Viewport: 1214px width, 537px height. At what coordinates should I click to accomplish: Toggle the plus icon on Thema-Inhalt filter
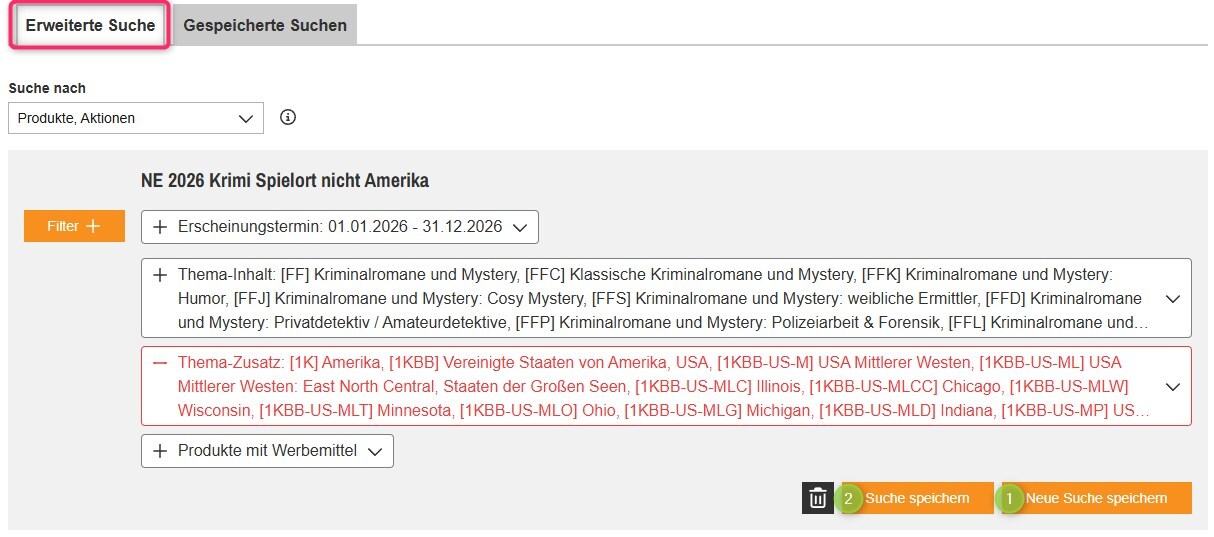click(160, 274)
